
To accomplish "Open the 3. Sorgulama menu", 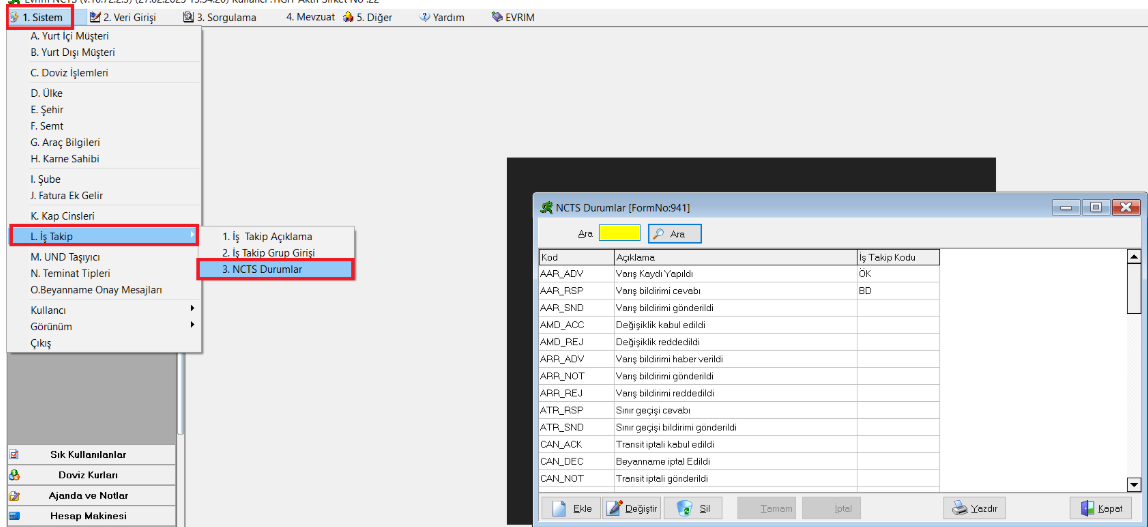I will coord(219,17).
